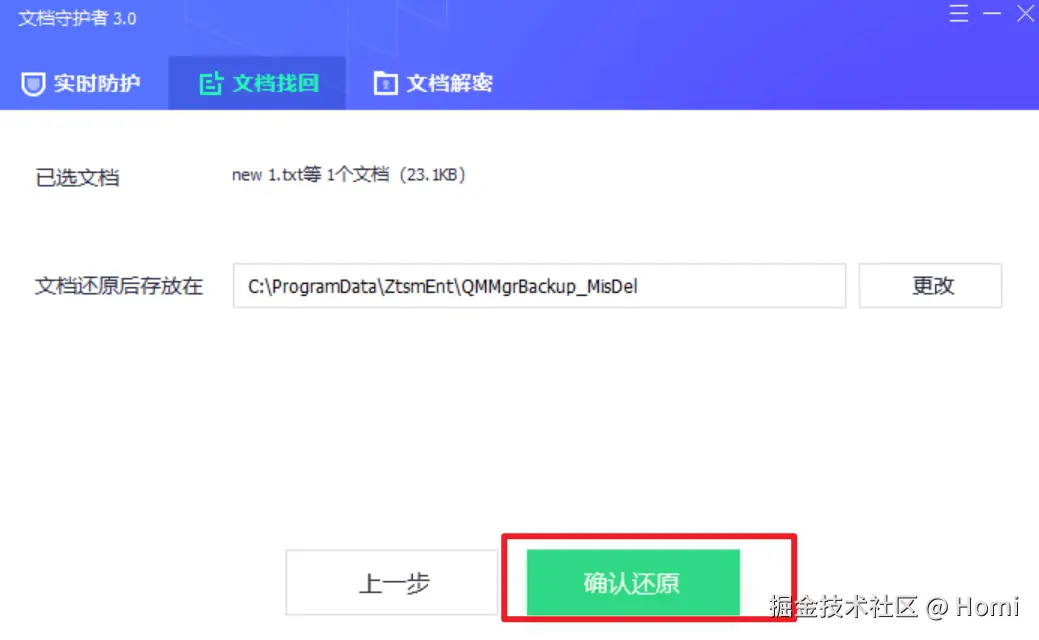This screenshot has width=1039, height=640.
Task: Click the locked folder icon for 文档解密
Action: (x=385, y=83)
